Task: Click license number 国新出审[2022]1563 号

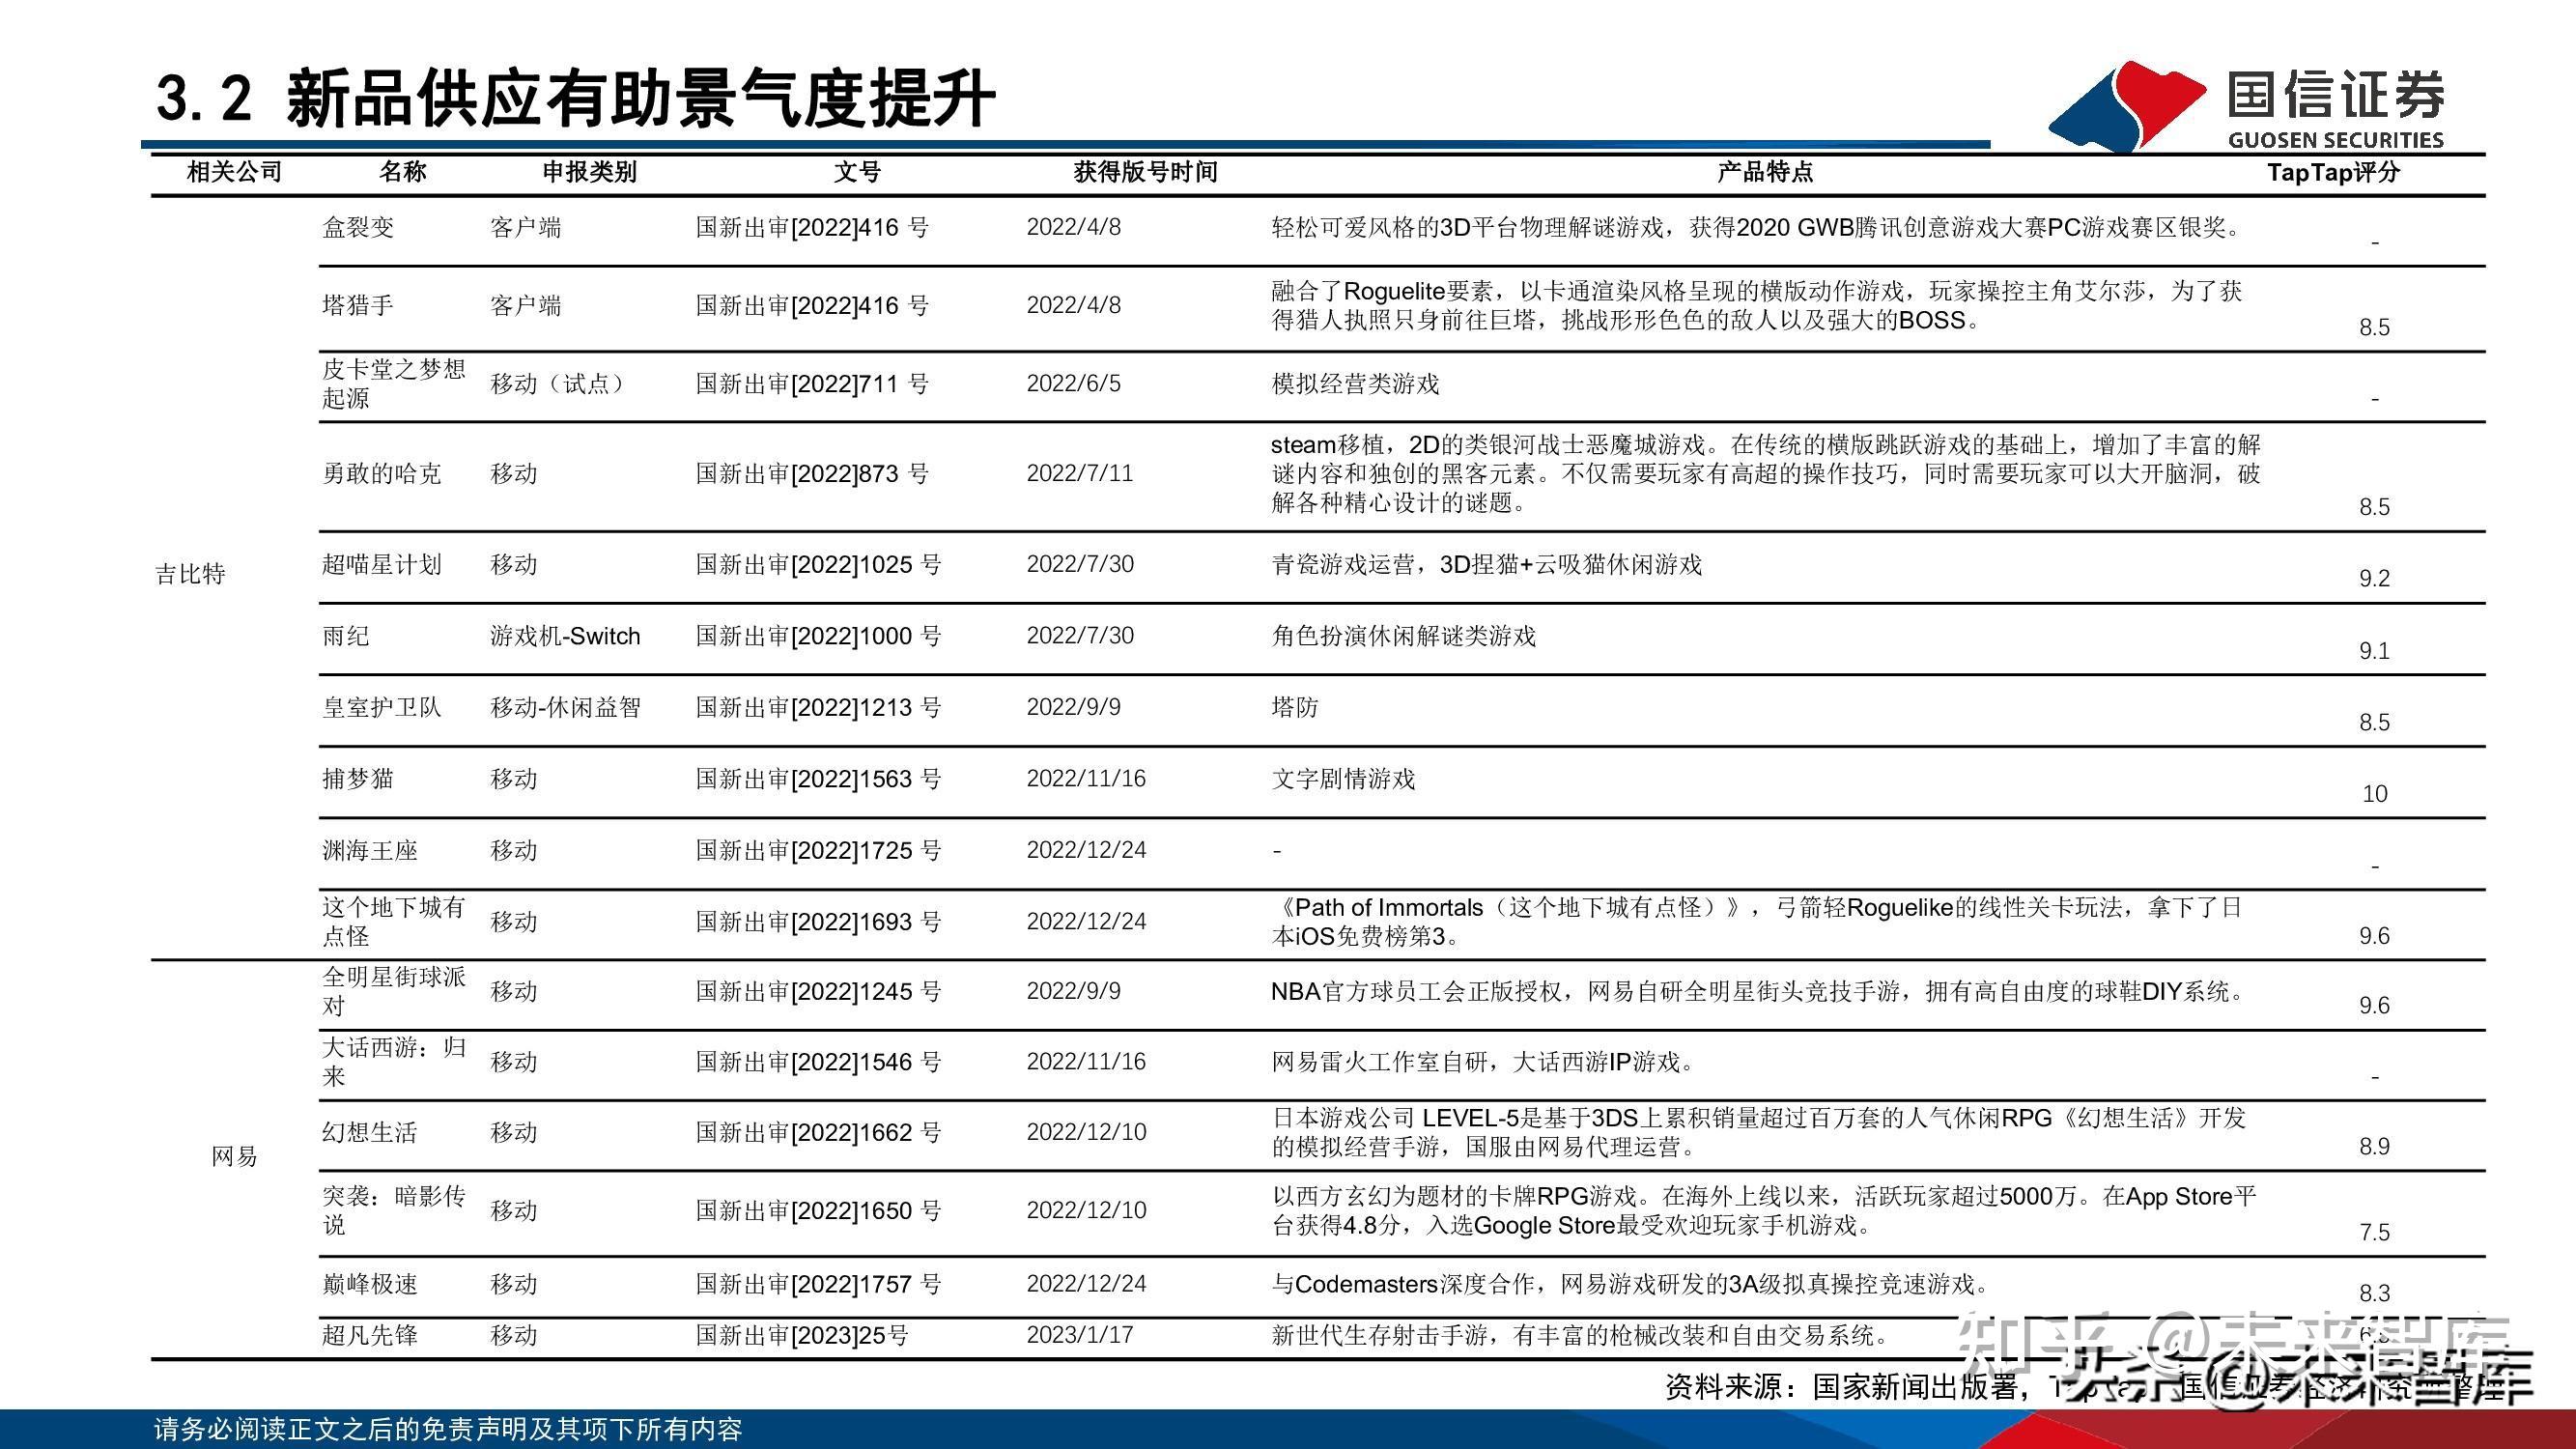Action: [x=819, y=779]
